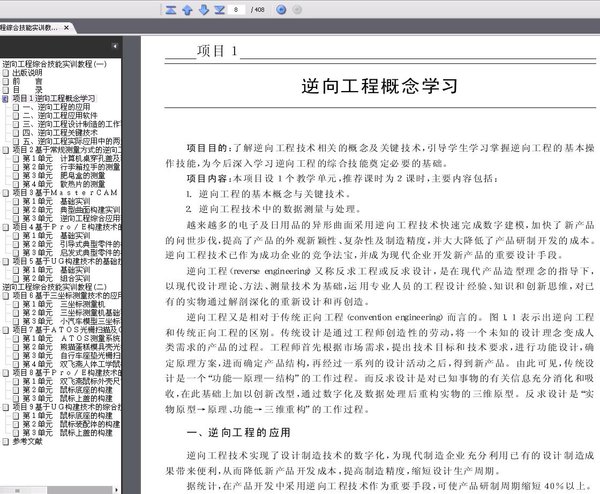
Task: Click bookmark icon beside 项目2
Action: point(5,150)
